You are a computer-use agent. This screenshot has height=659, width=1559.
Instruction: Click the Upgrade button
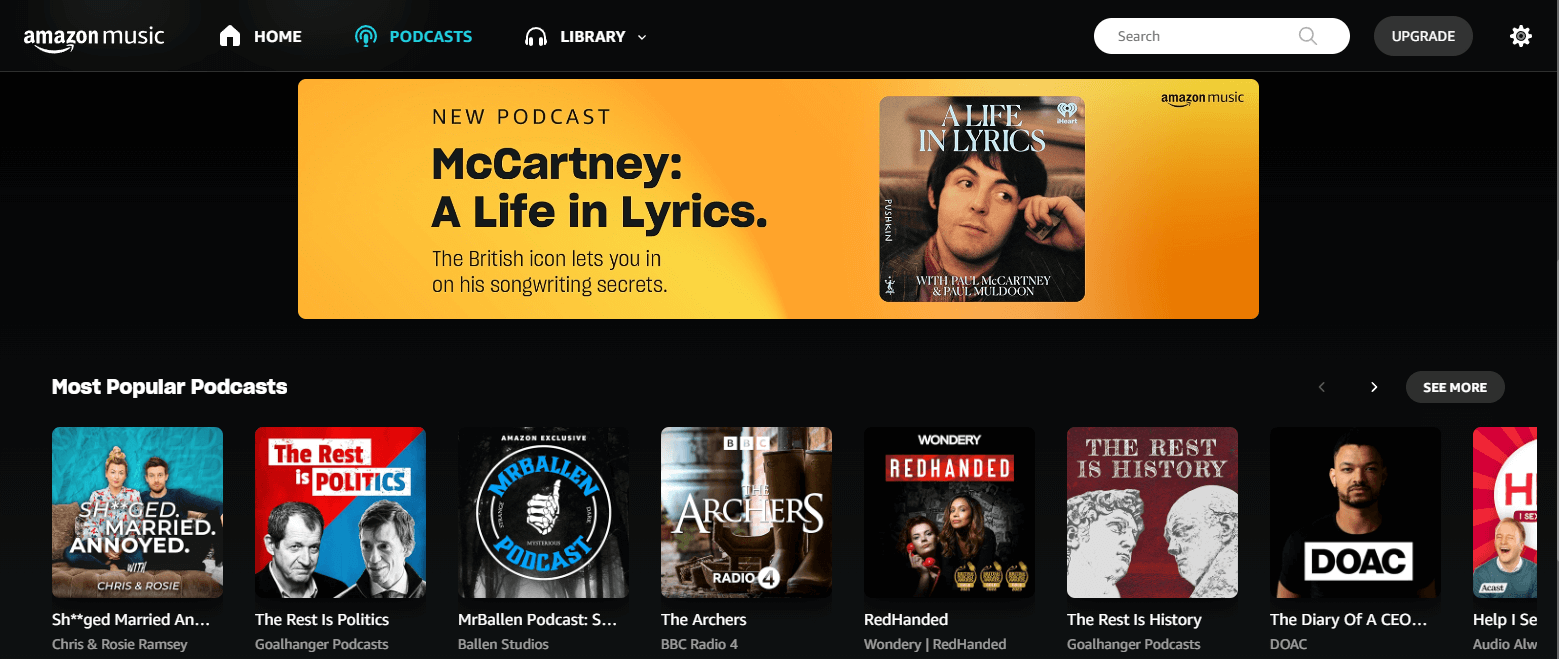[1423, 36]
